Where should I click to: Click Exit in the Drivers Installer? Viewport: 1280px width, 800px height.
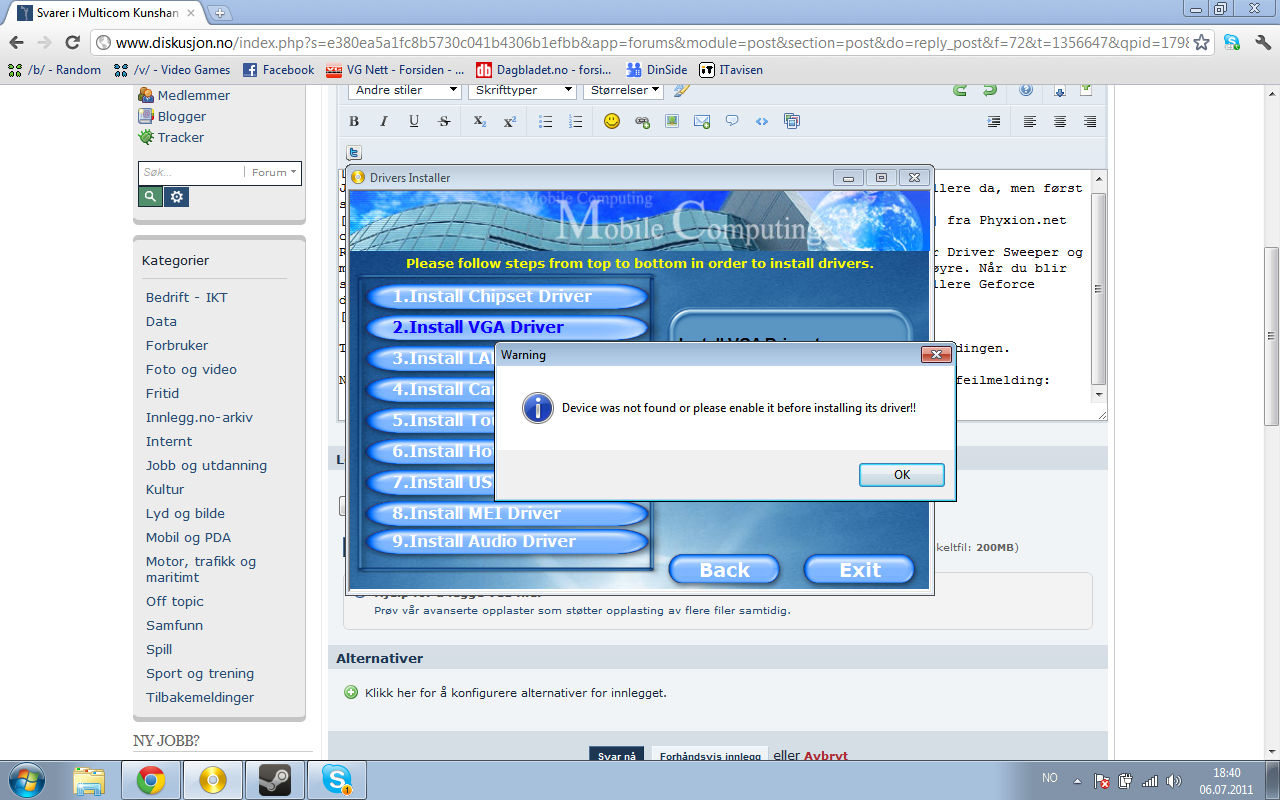[860, 570]
